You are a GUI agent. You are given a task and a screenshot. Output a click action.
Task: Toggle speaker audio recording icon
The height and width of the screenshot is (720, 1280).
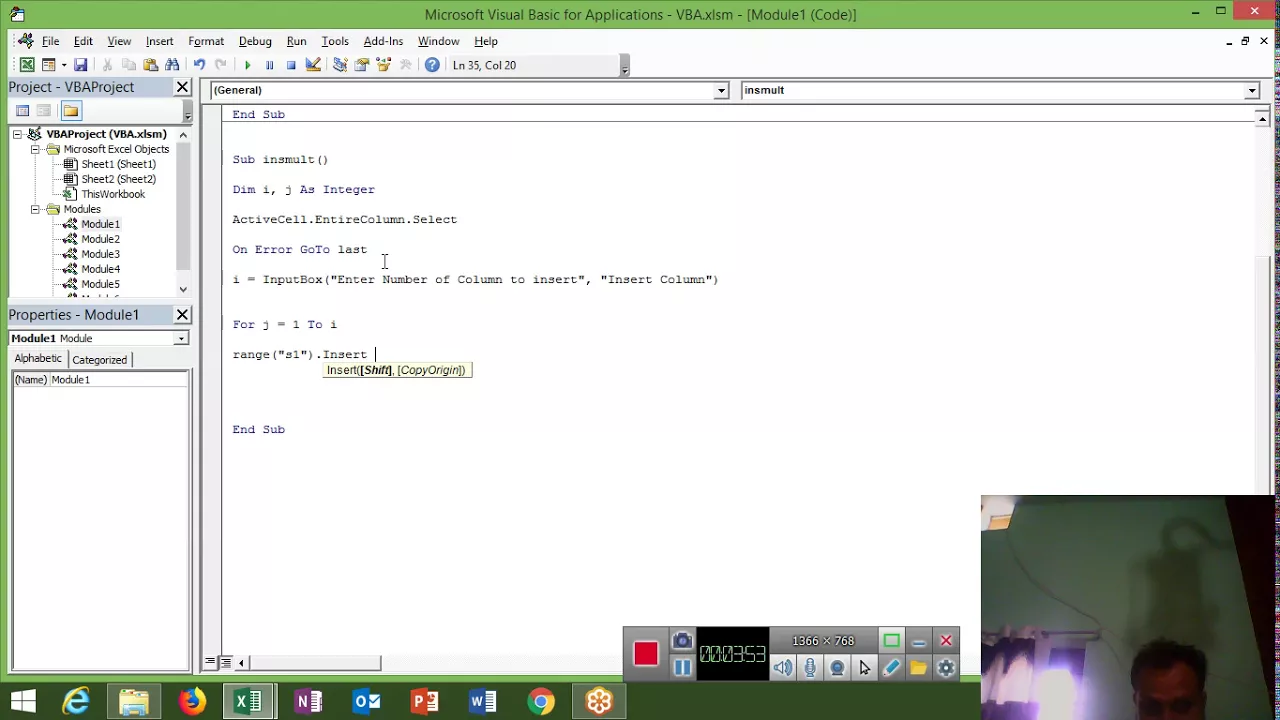click(783, 668)
